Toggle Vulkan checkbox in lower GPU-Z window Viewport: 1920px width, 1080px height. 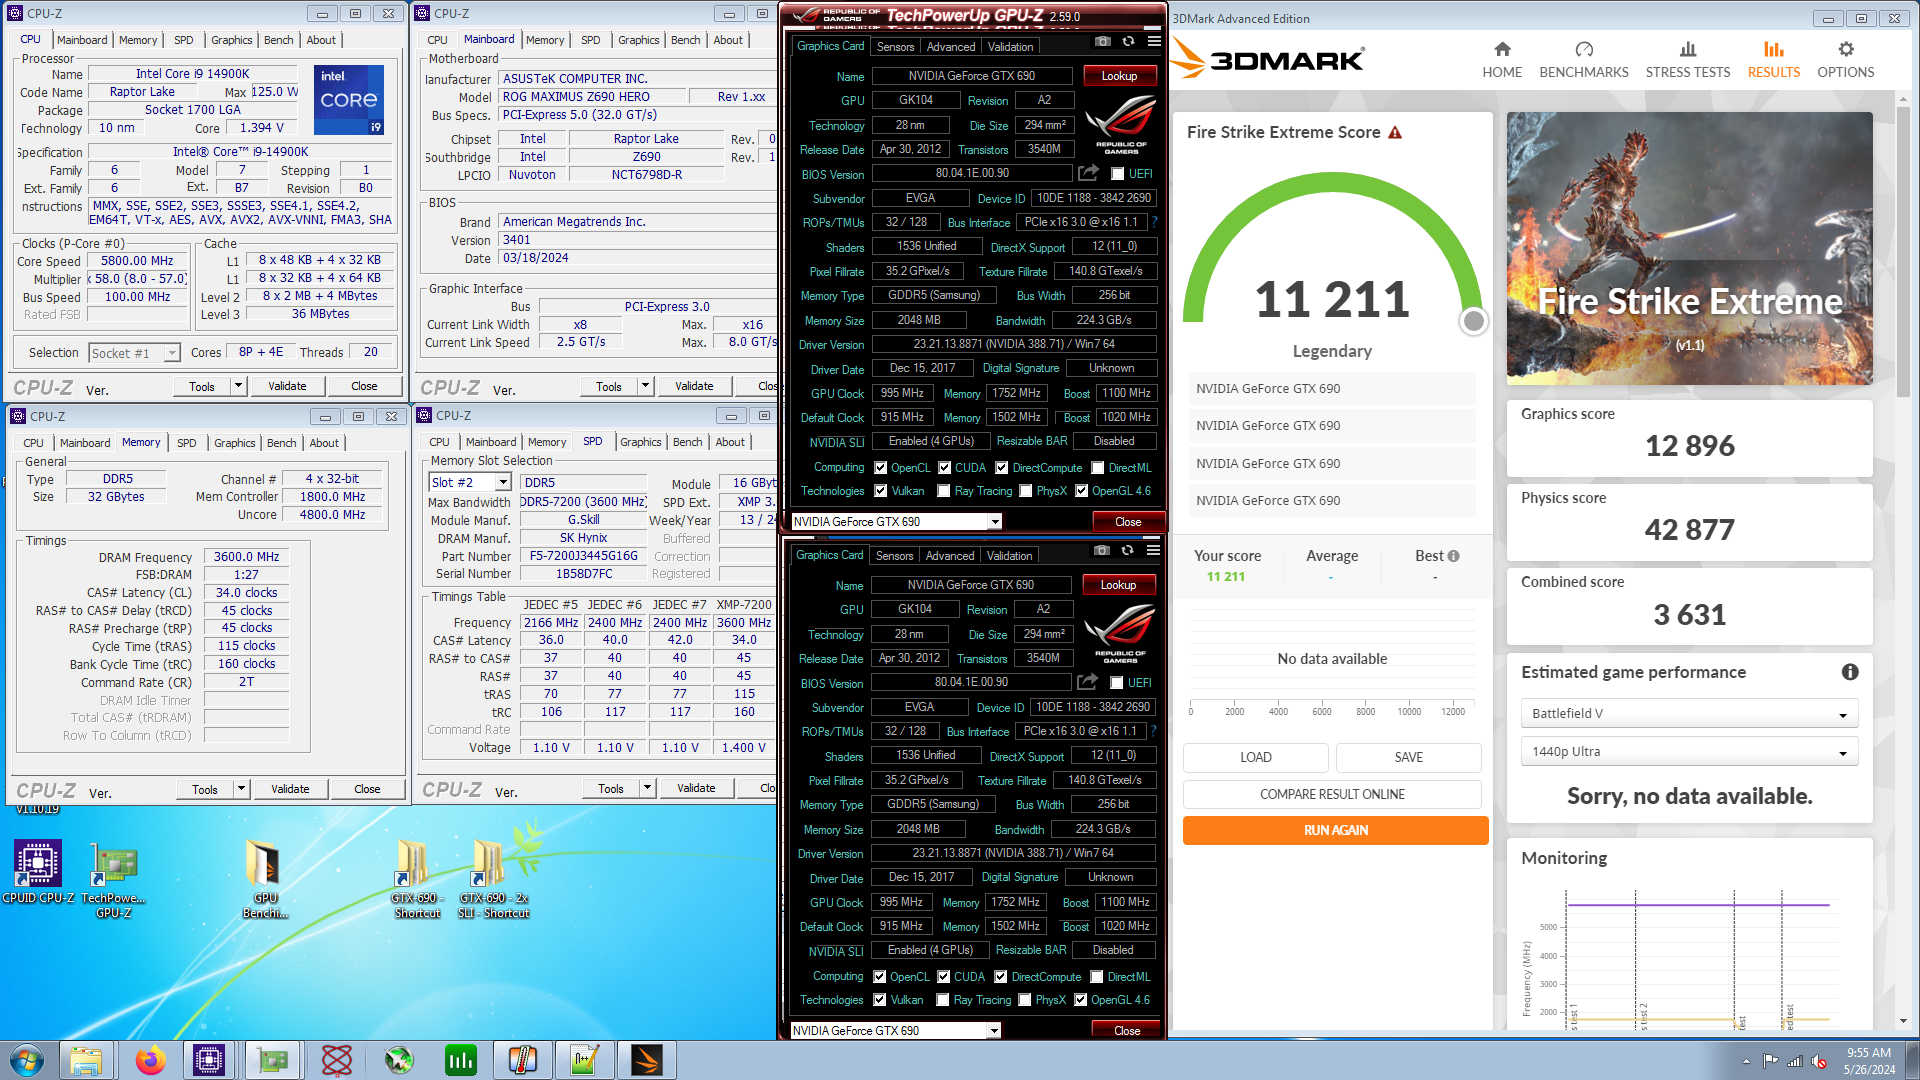click(880, 1000)
